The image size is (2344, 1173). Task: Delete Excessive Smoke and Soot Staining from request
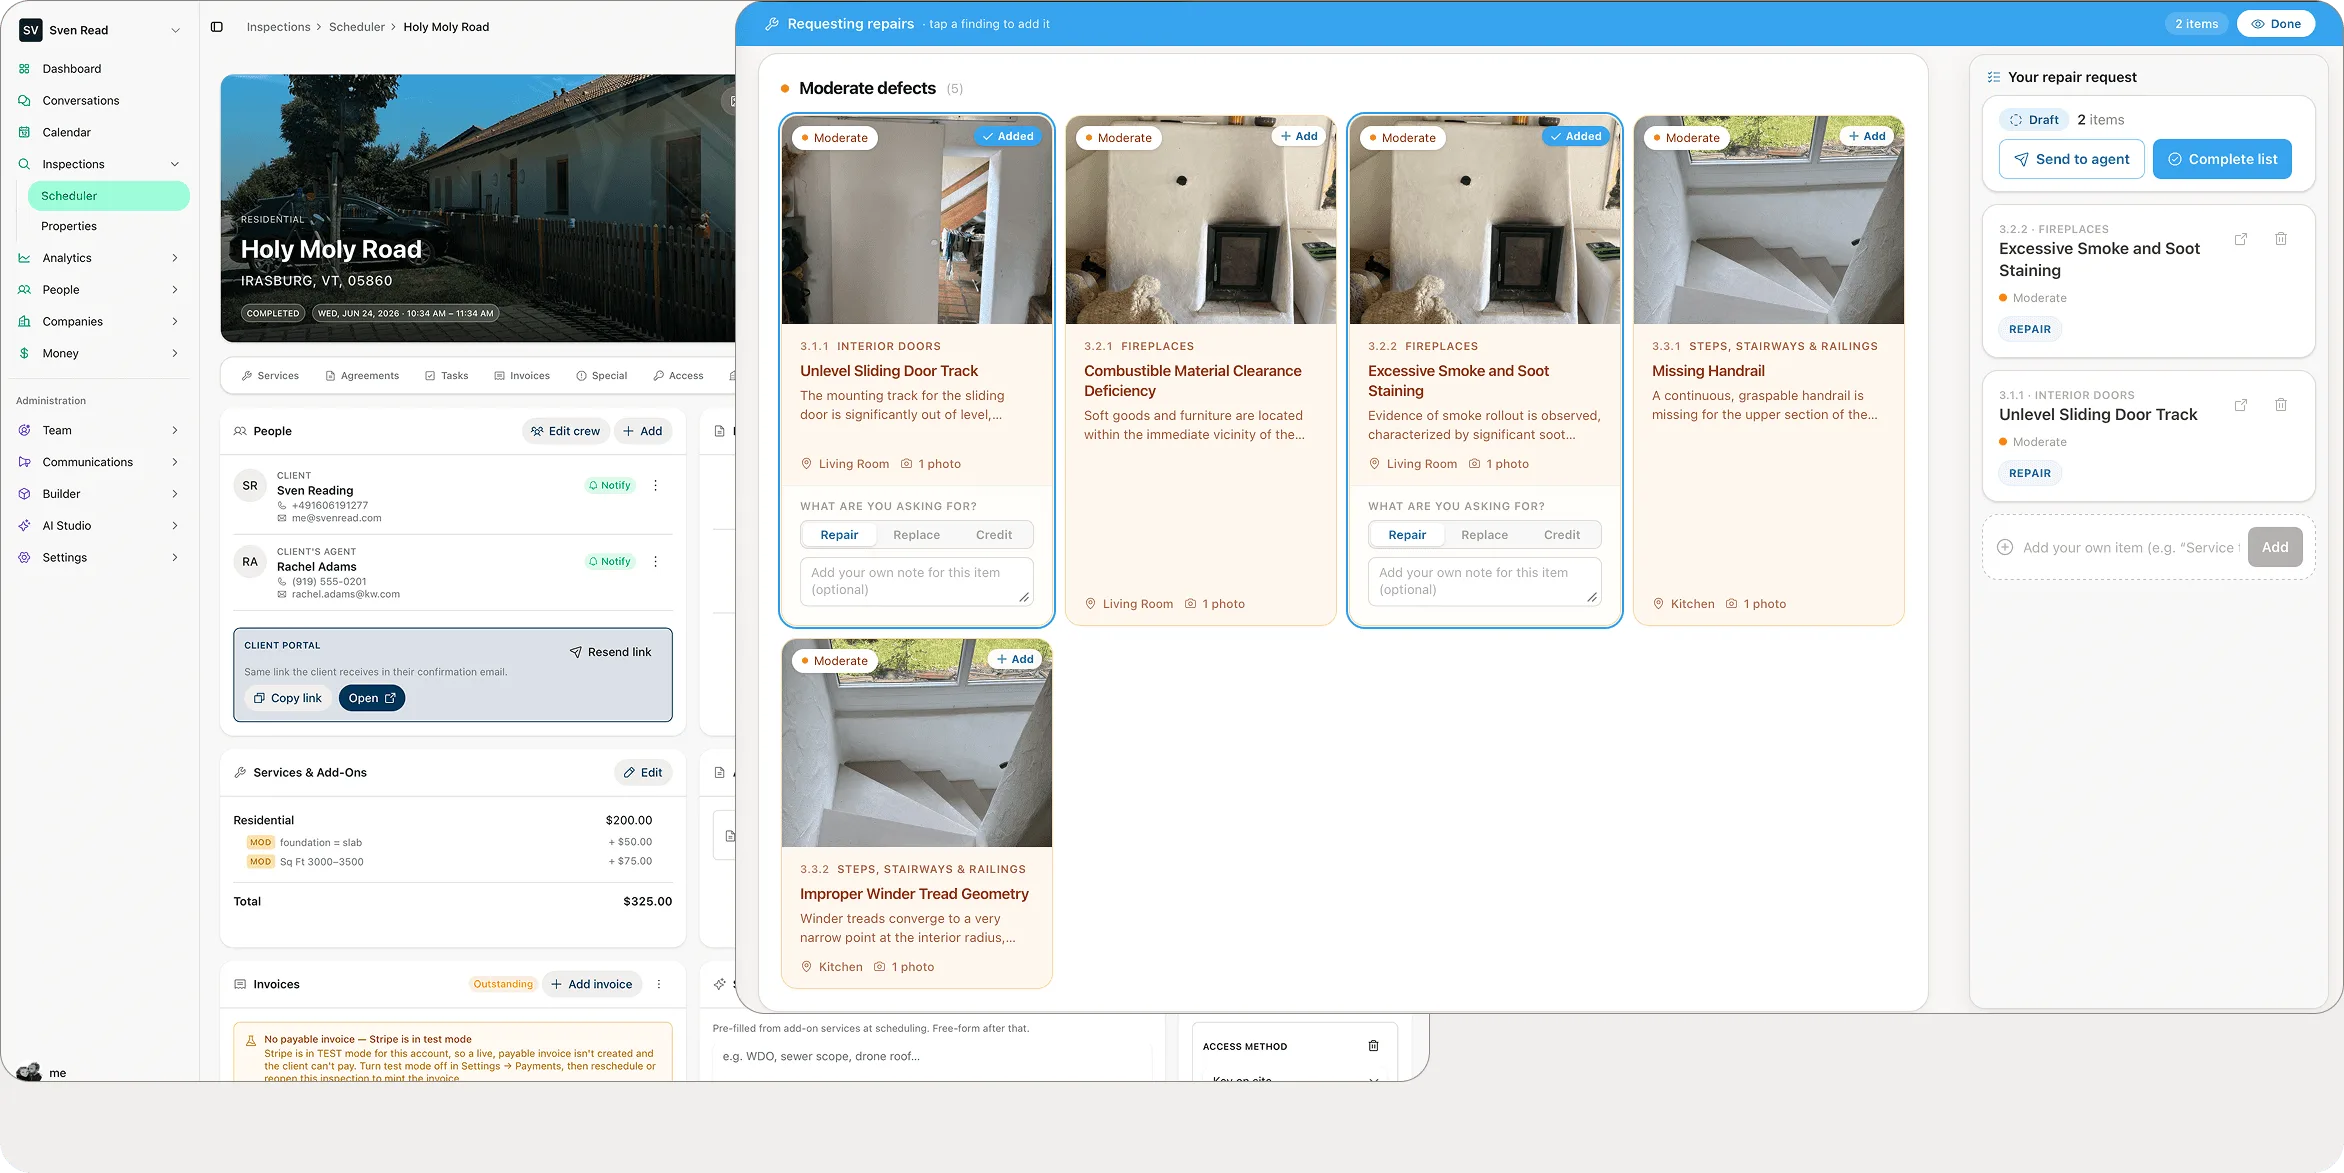pos(2281,239)
